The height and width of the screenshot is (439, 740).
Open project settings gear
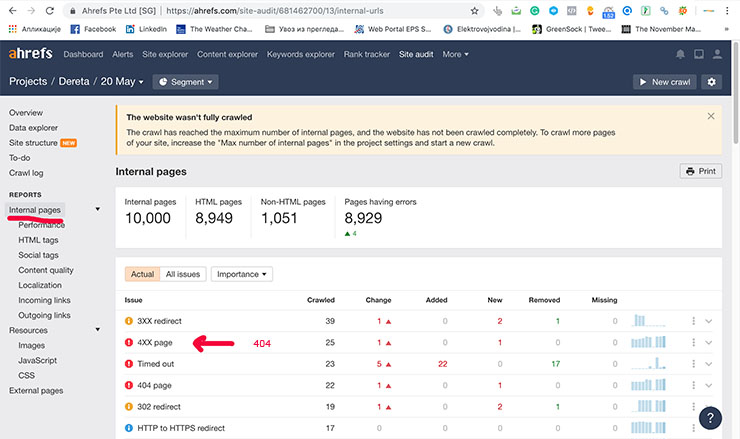pyautogui.click(x=711, y=82)
